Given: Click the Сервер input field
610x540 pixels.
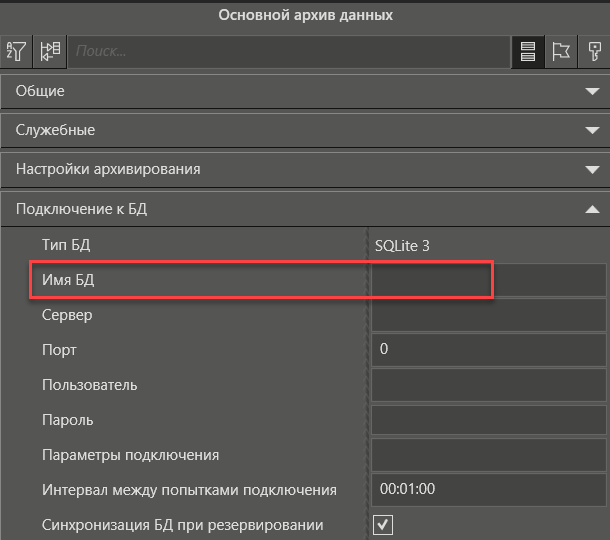Looking at the screenshot, I should [x=489, y=315].
